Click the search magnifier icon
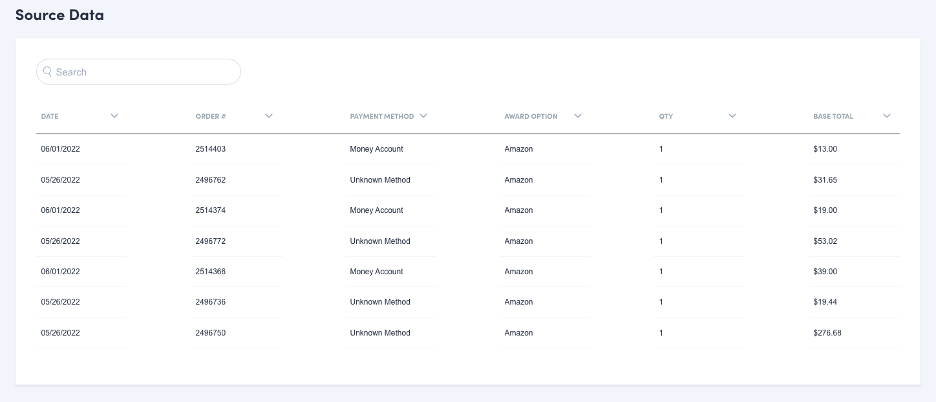 pyautogui.click(x=47, y=72)
